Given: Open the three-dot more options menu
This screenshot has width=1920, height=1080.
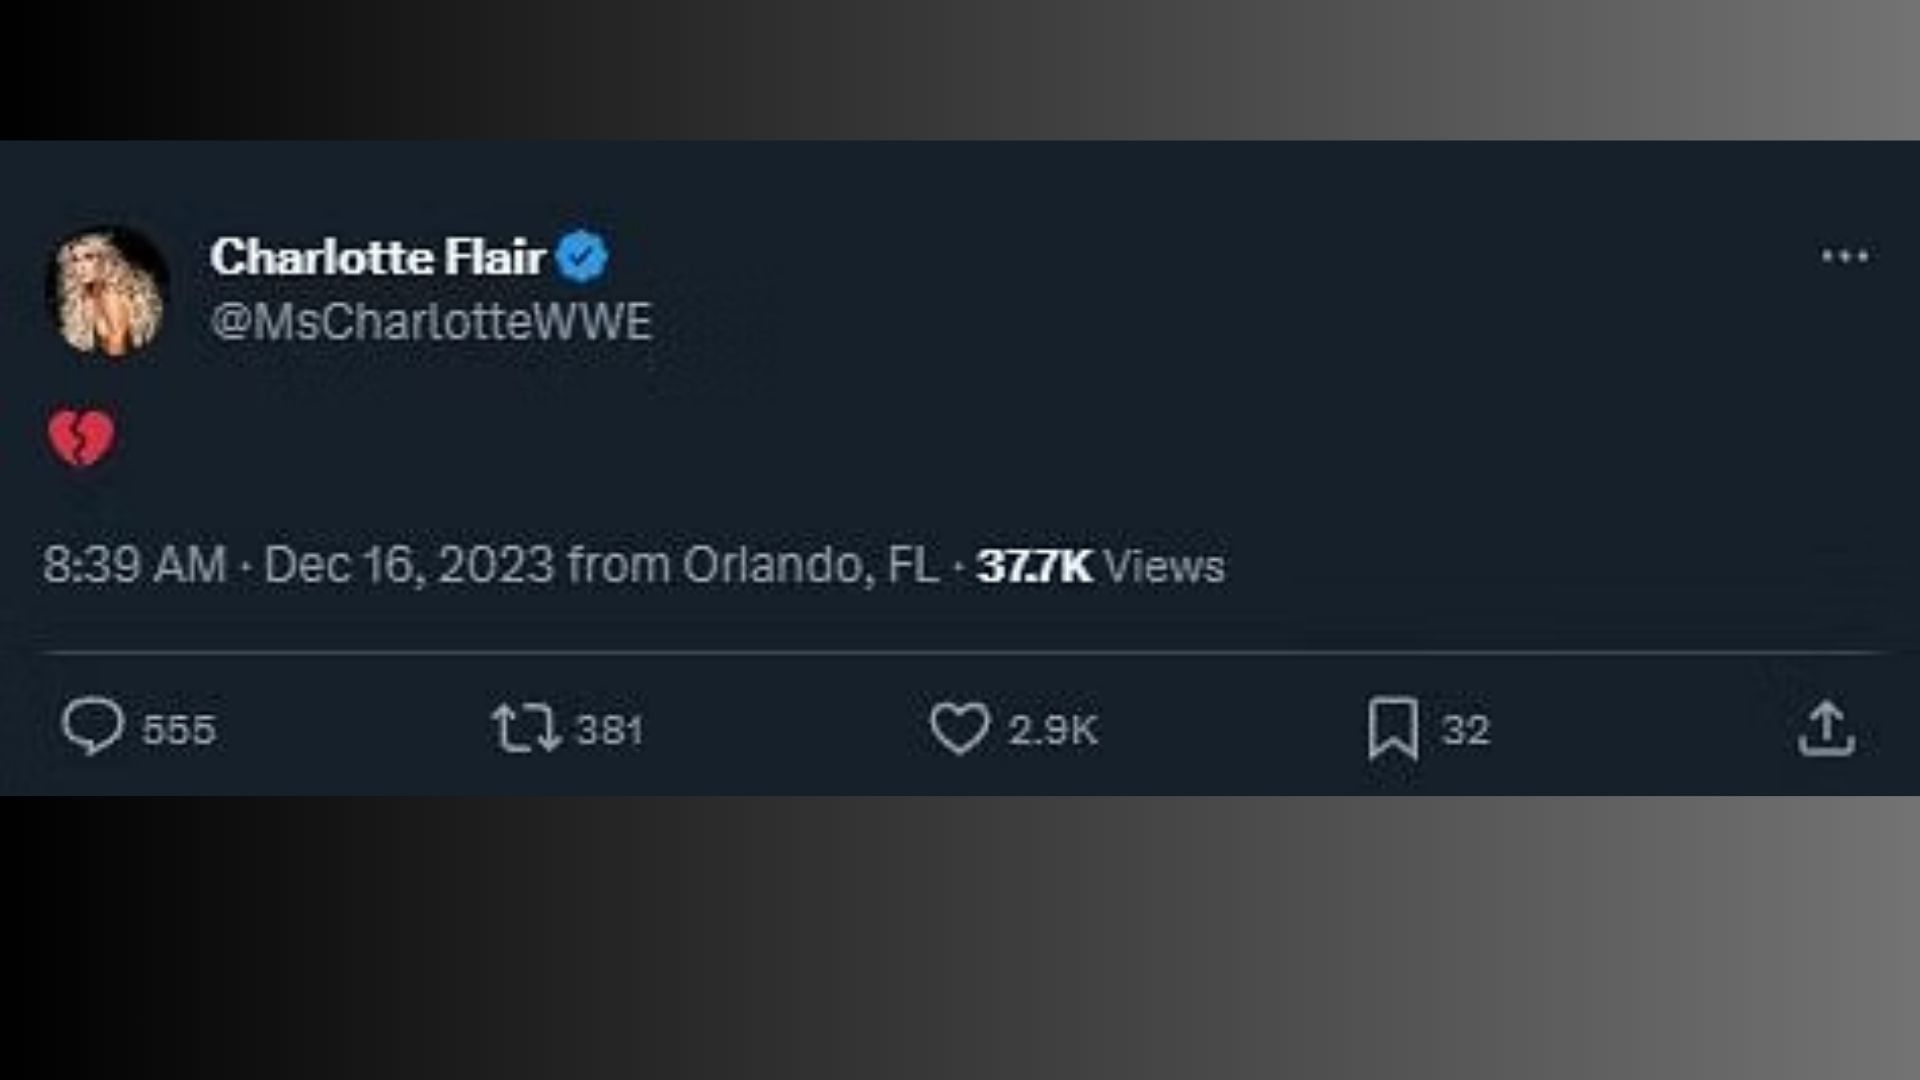Looking at the screenshot, I should 1845,256.
